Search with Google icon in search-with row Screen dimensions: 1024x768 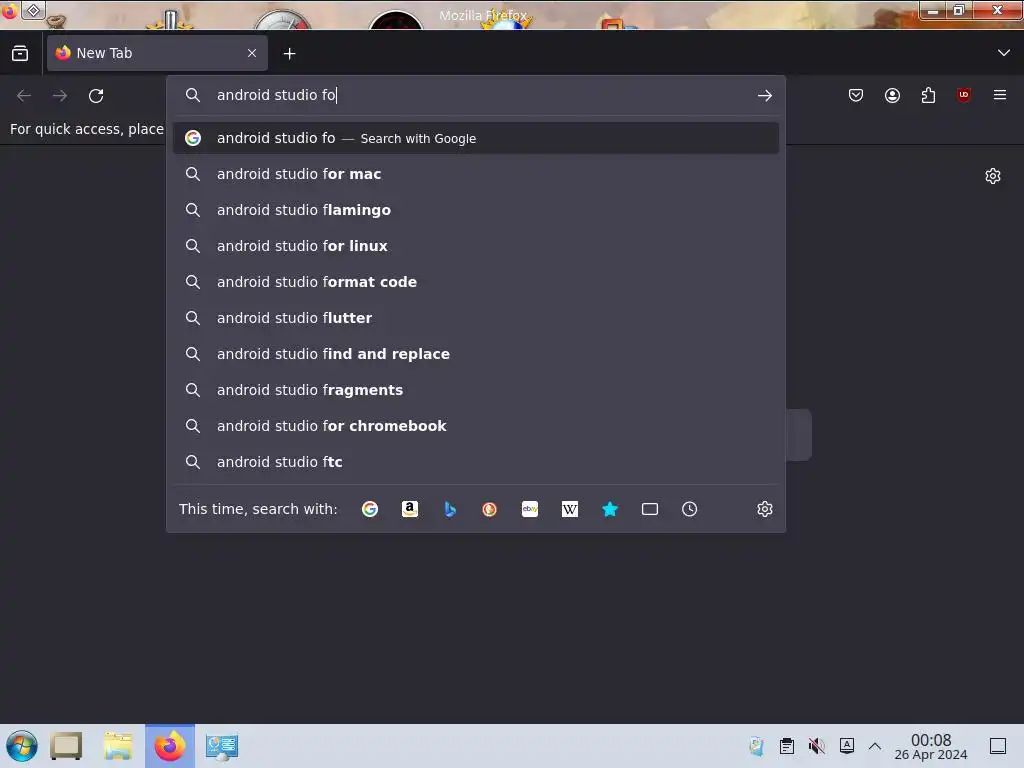point(370,509)
